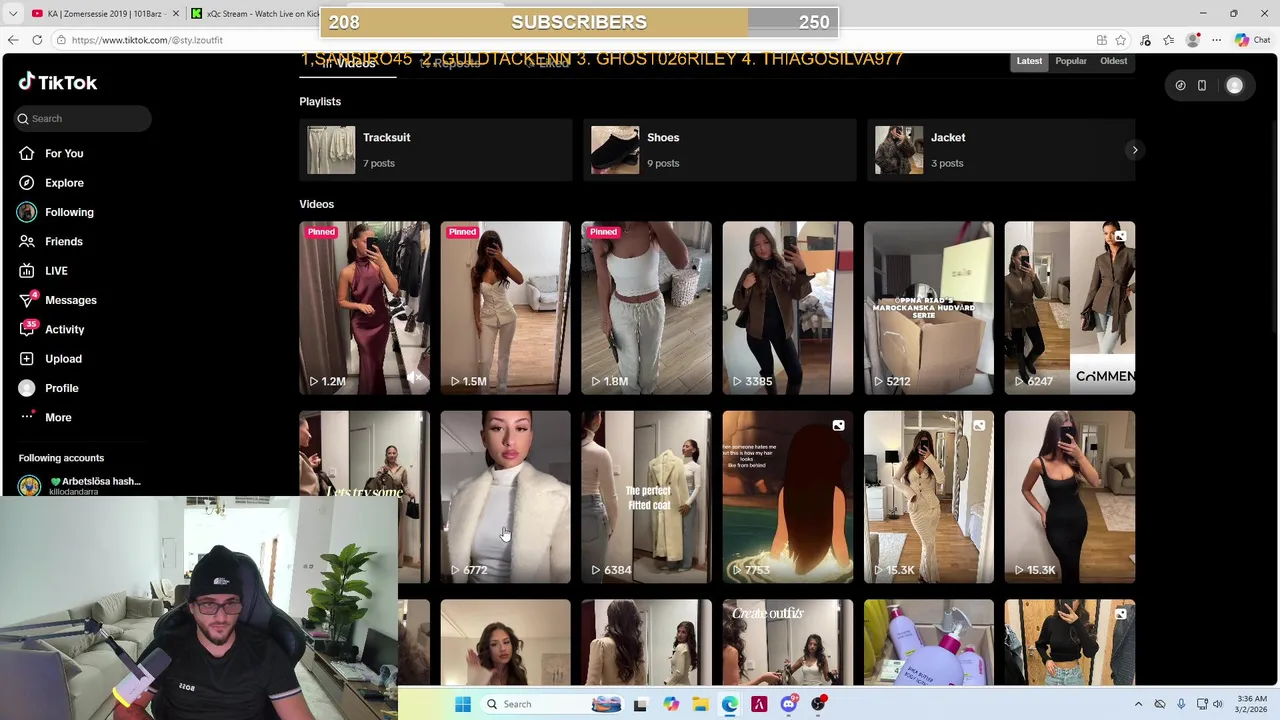Image resolution: width=1280 pixels, height=720 pixels.
Task: Open the video with 6772 views
Action: click(505, 496)
